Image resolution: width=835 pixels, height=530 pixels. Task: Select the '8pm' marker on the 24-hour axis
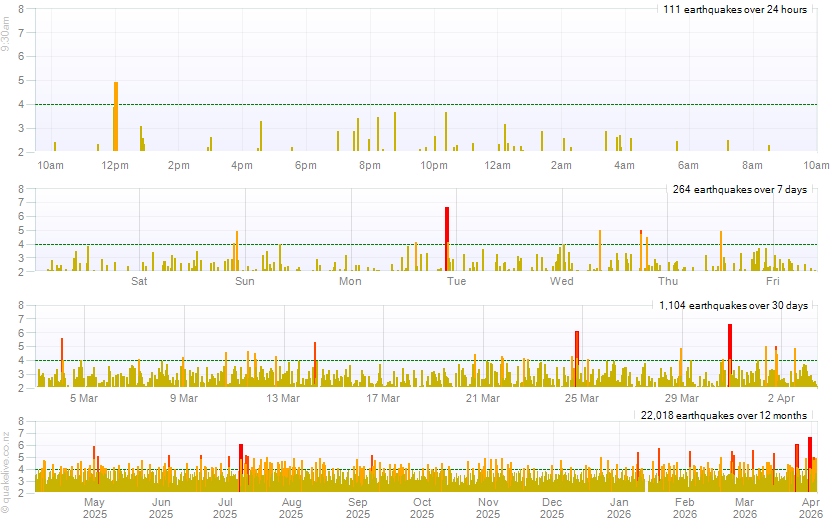click(x=370, y=165)
